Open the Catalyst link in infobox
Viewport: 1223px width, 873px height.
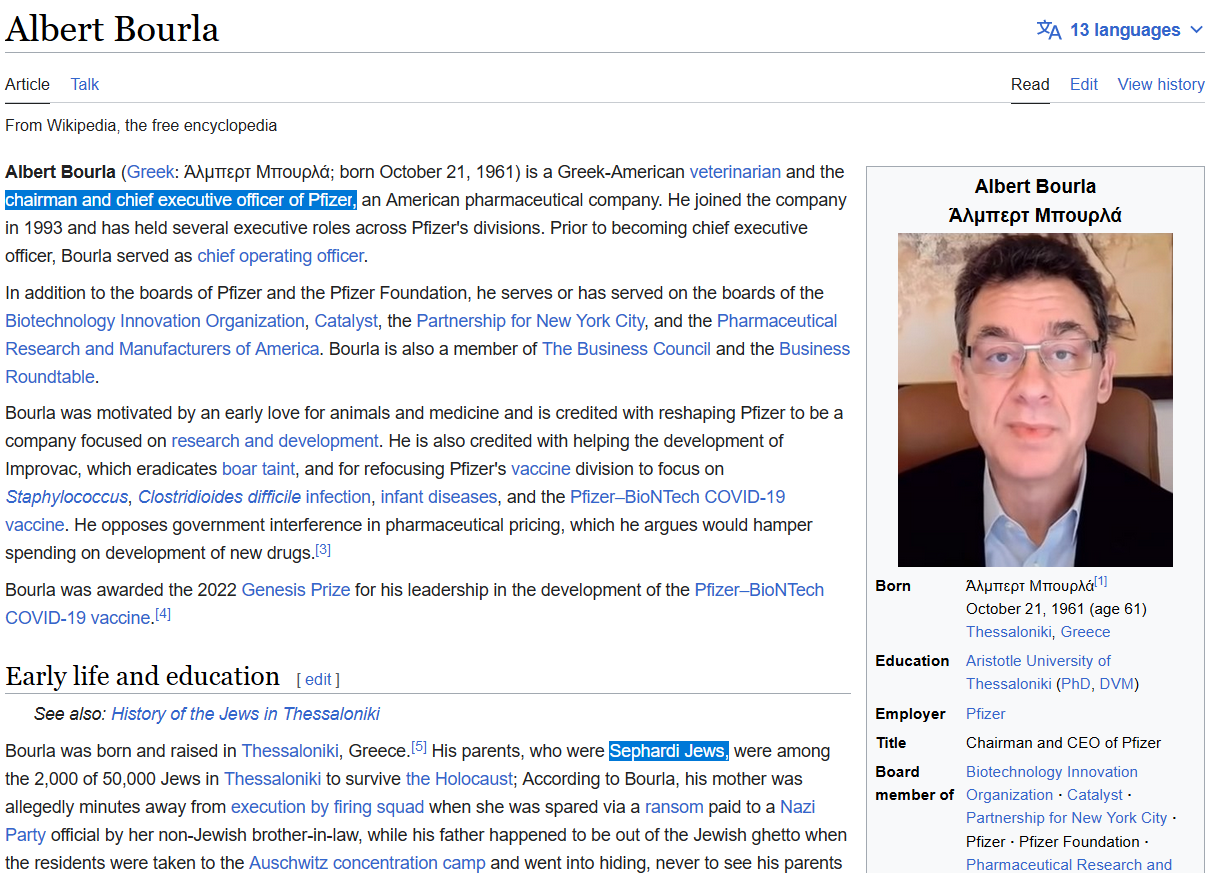tap(1095, 795)
